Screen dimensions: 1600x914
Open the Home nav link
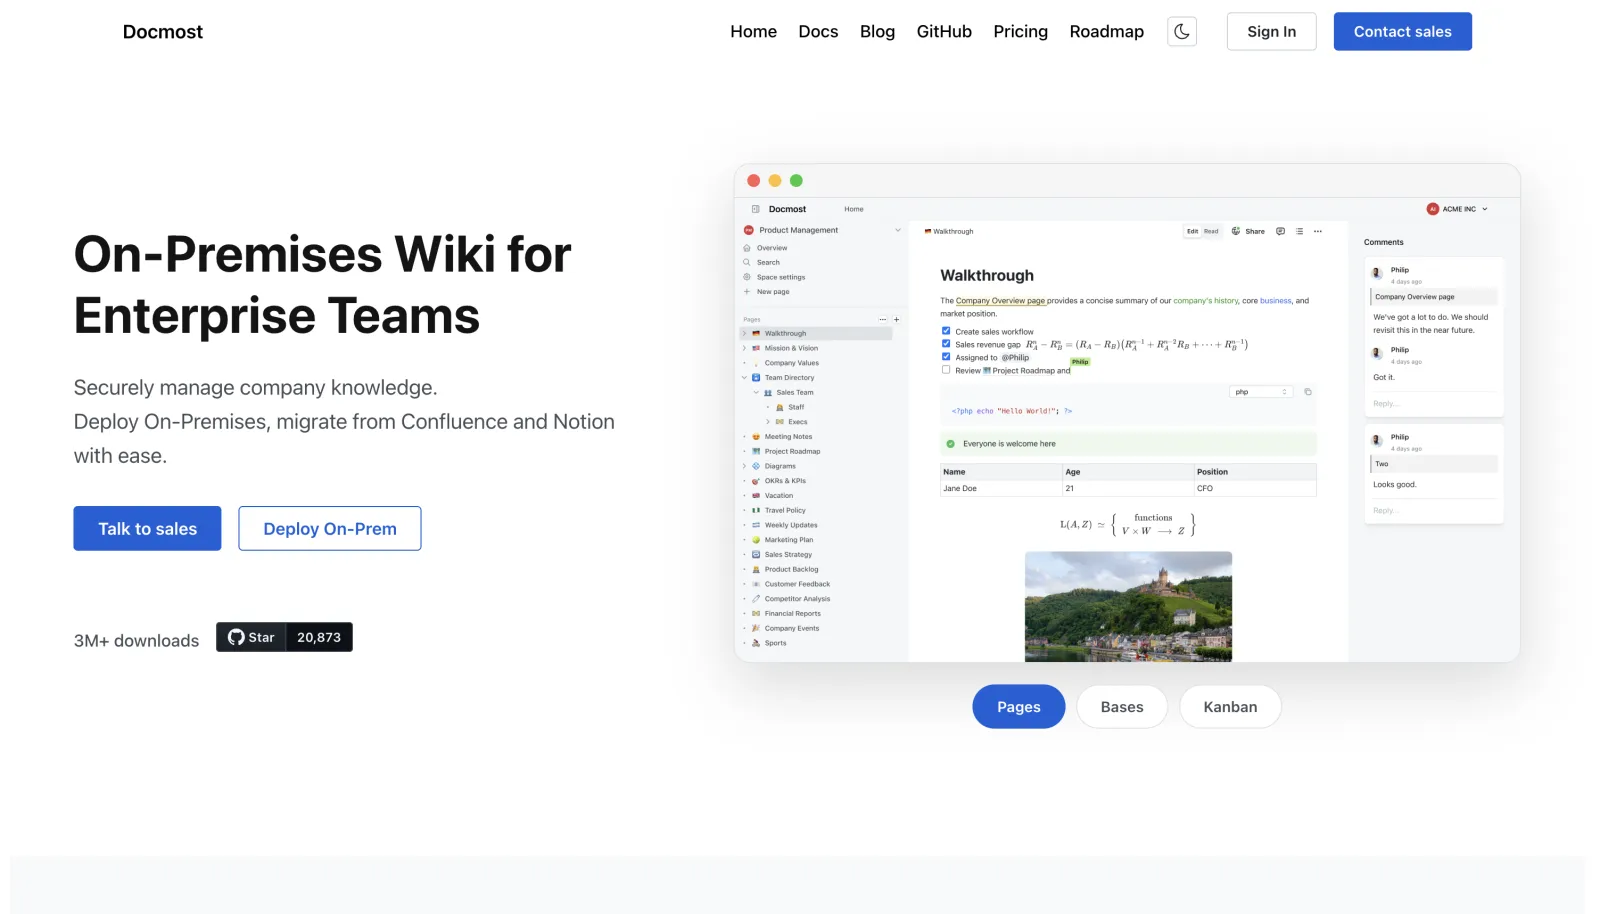pos(753,31)
